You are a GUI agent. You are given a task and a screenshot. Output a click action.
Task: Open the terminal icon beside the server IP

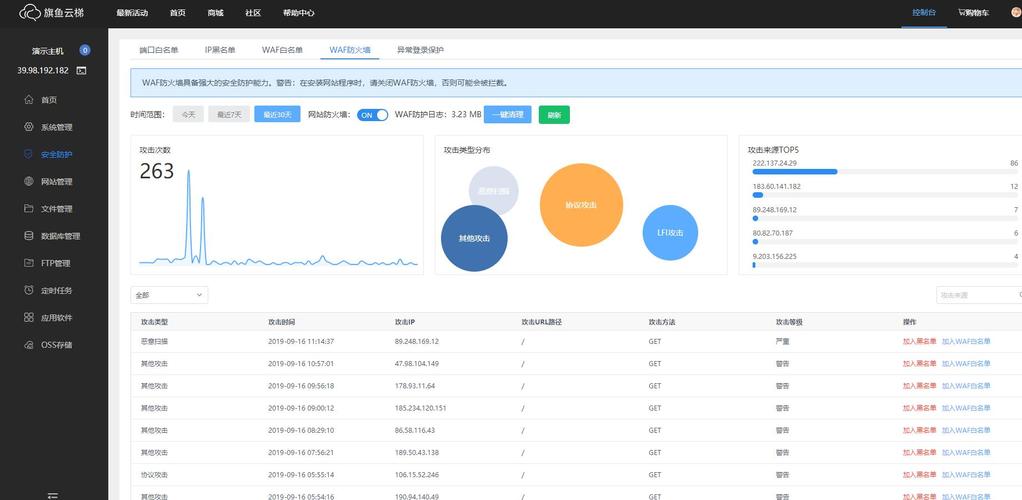click(x=81, y=70)
